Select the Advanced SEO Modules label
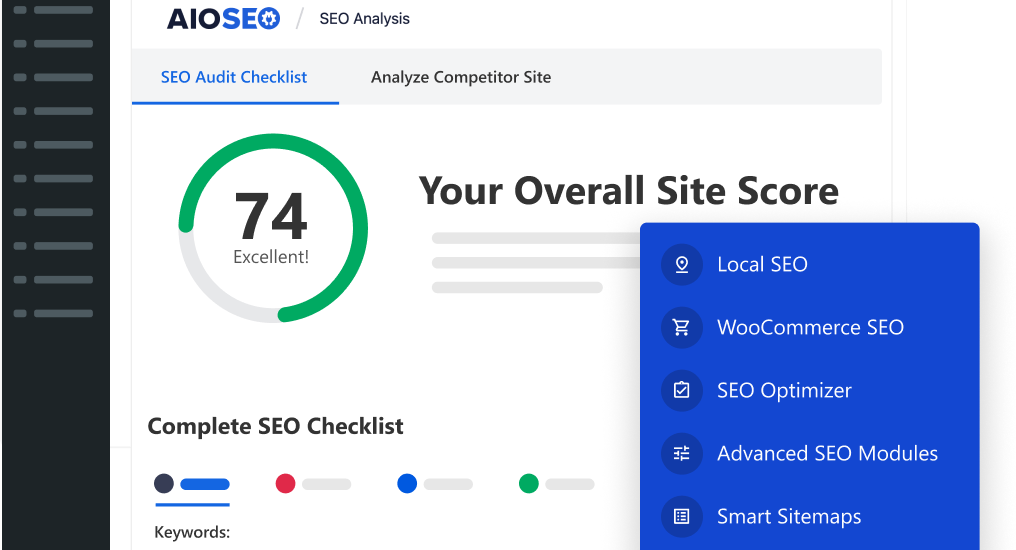The height and width of the screenshot is (550, 1016). click(x=827, y=453)
